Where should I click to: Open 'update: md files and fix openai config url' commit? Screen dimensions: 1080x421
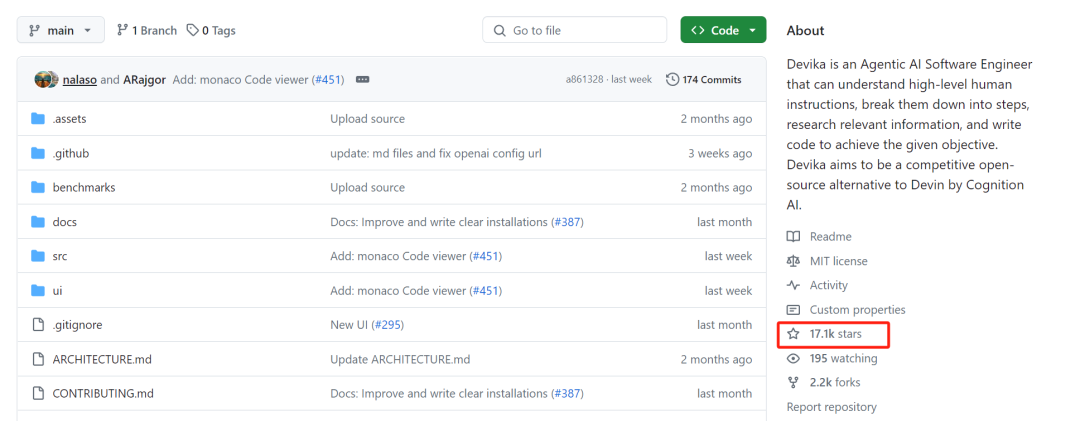click(x=436, y=153)
